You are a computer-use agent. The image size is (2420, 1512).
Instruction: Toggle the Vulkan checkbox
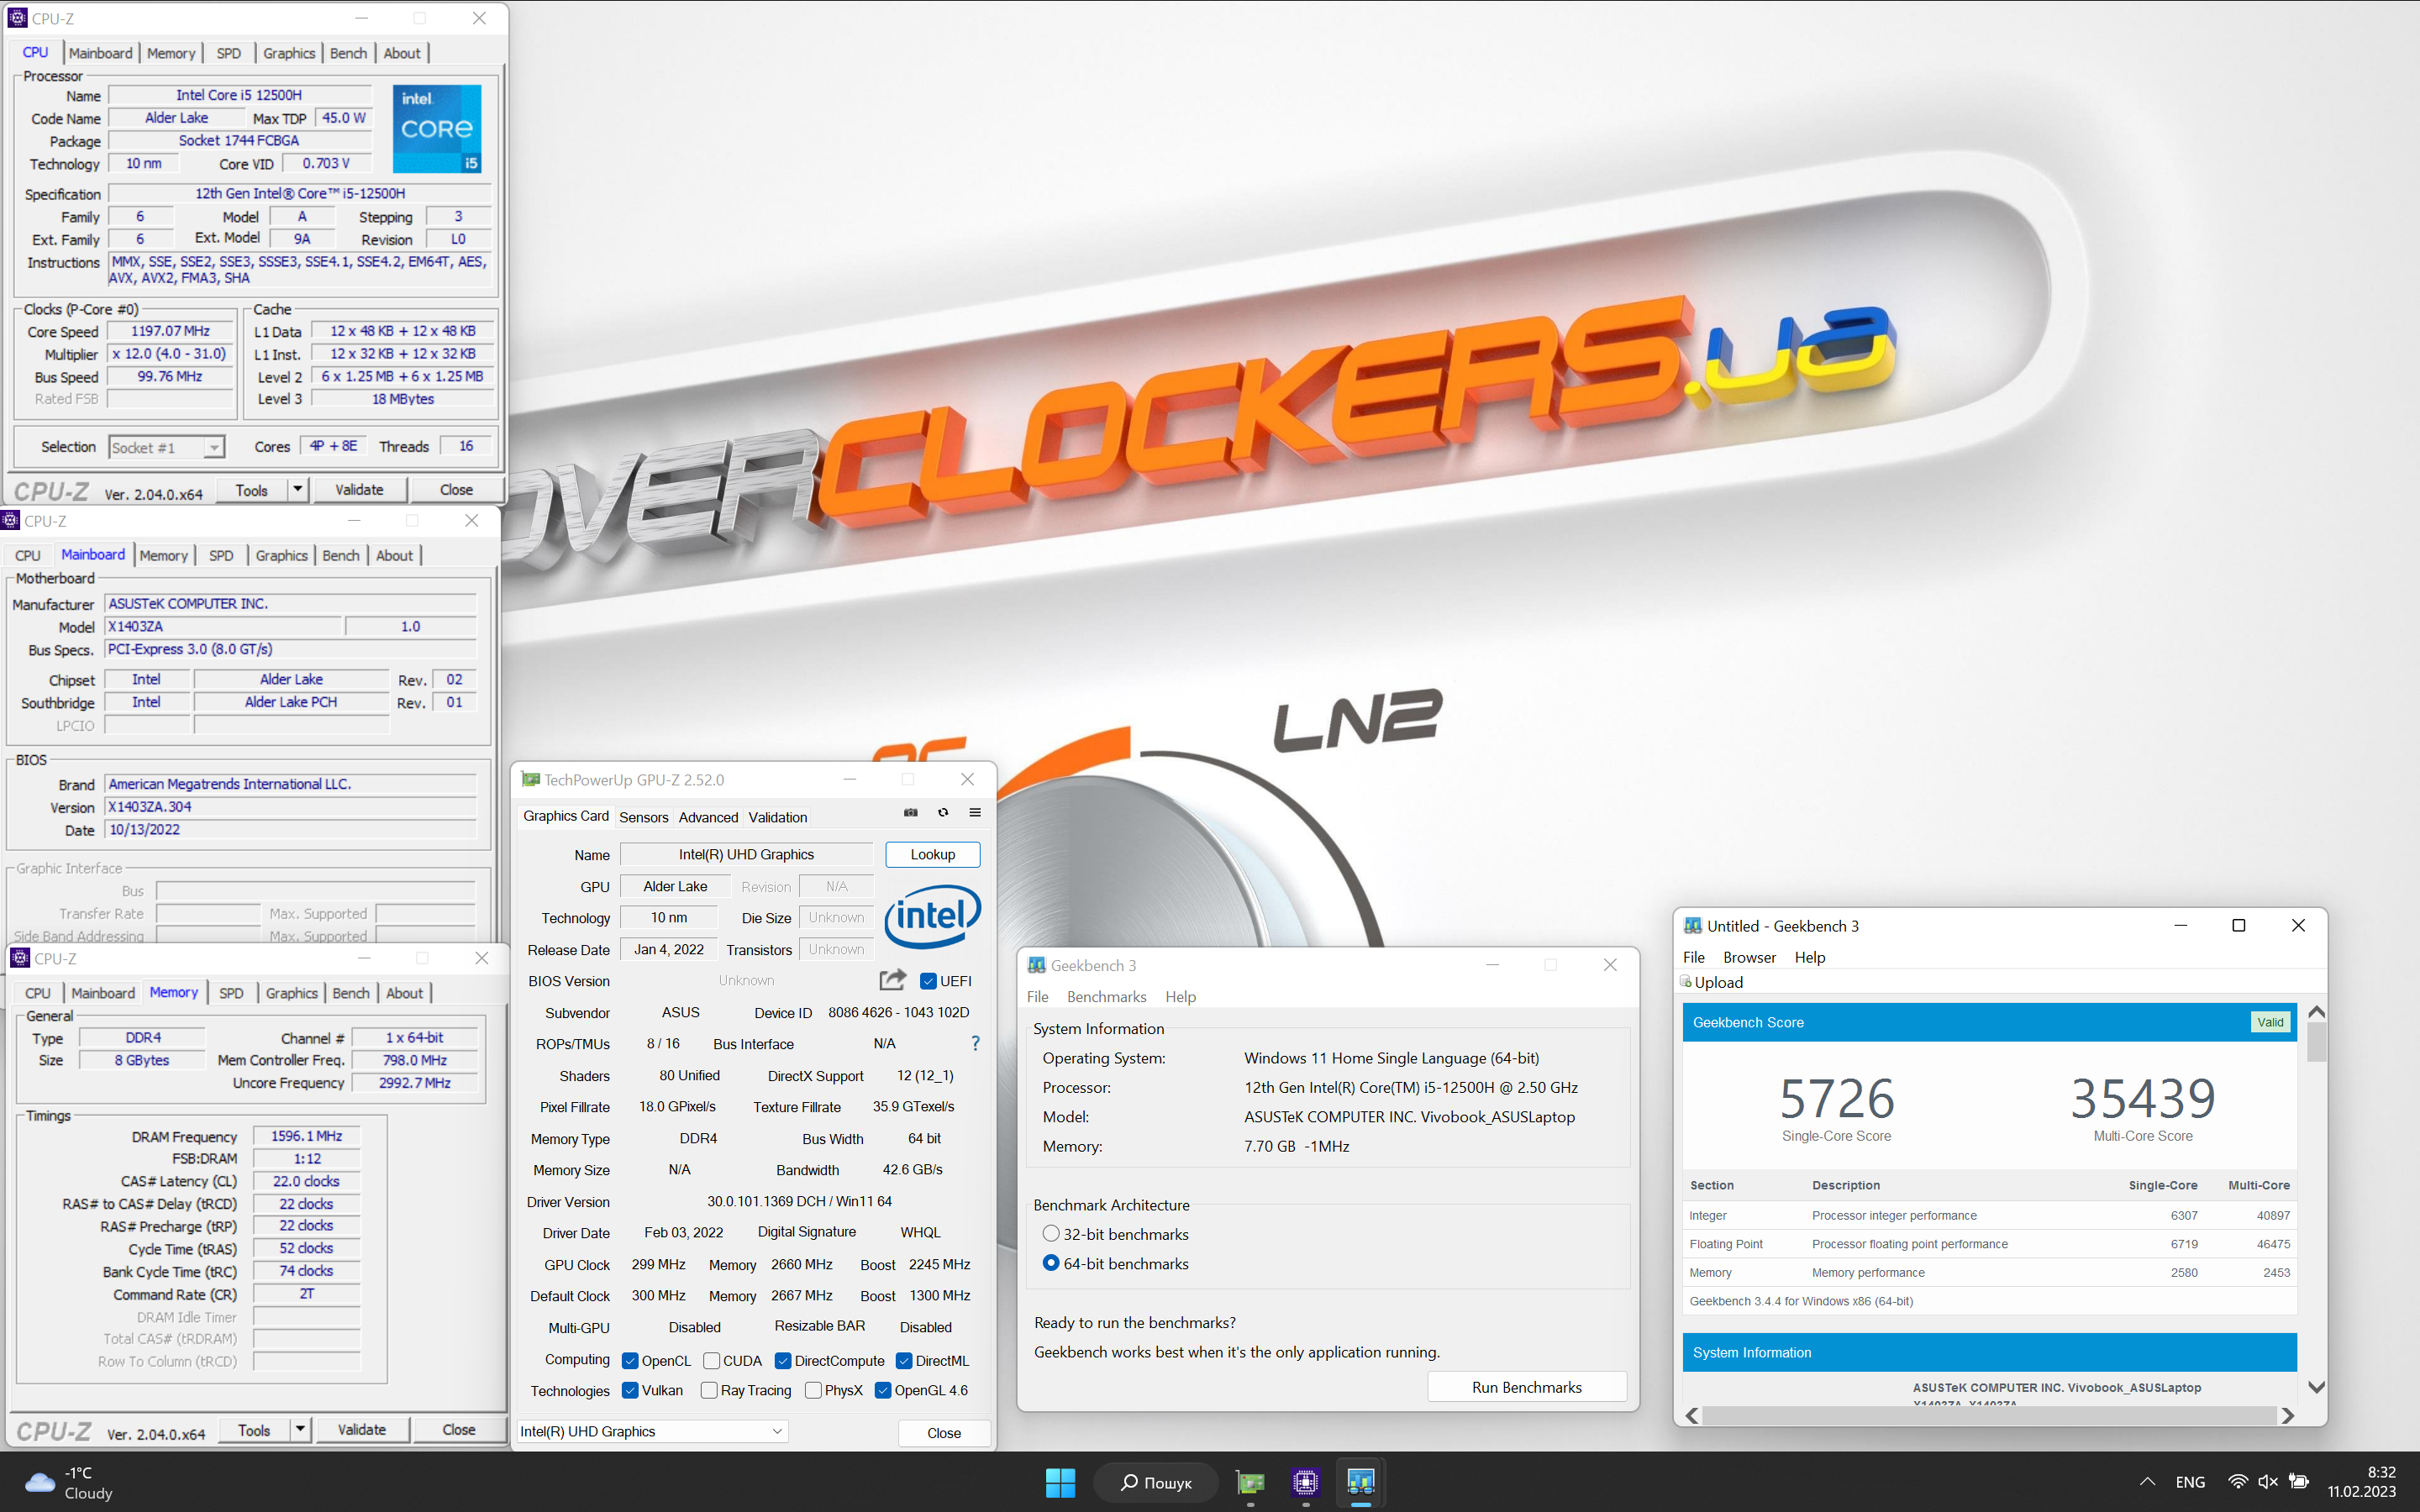[x=630, y=1390]
